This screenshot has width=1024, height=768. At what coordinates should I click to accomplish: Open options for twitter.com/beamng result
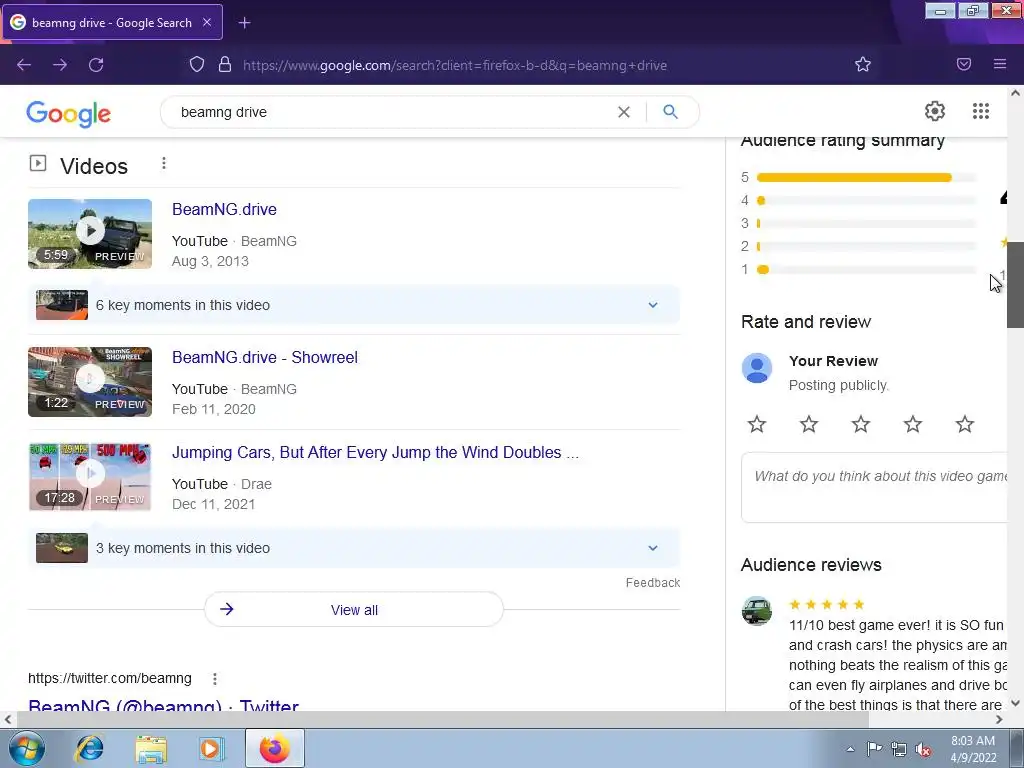pos(215,679)
